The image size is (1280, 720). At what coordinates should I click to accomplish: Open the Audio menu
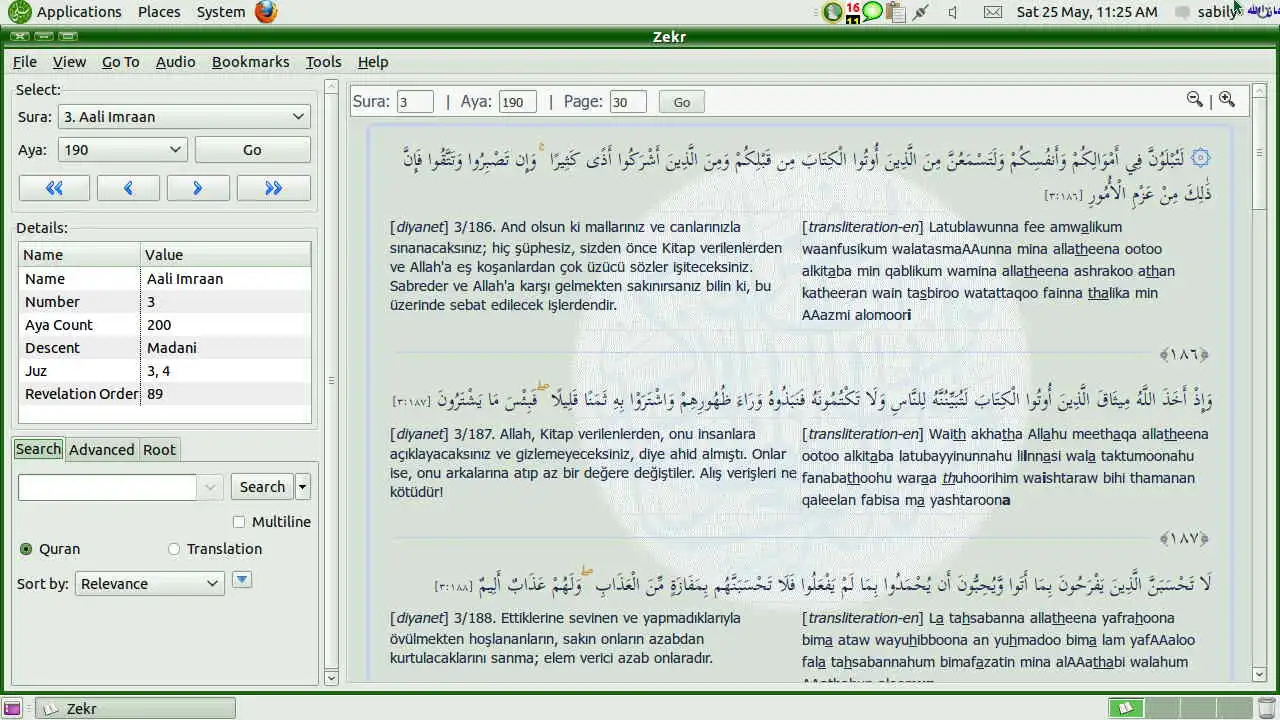click(175, 62)
